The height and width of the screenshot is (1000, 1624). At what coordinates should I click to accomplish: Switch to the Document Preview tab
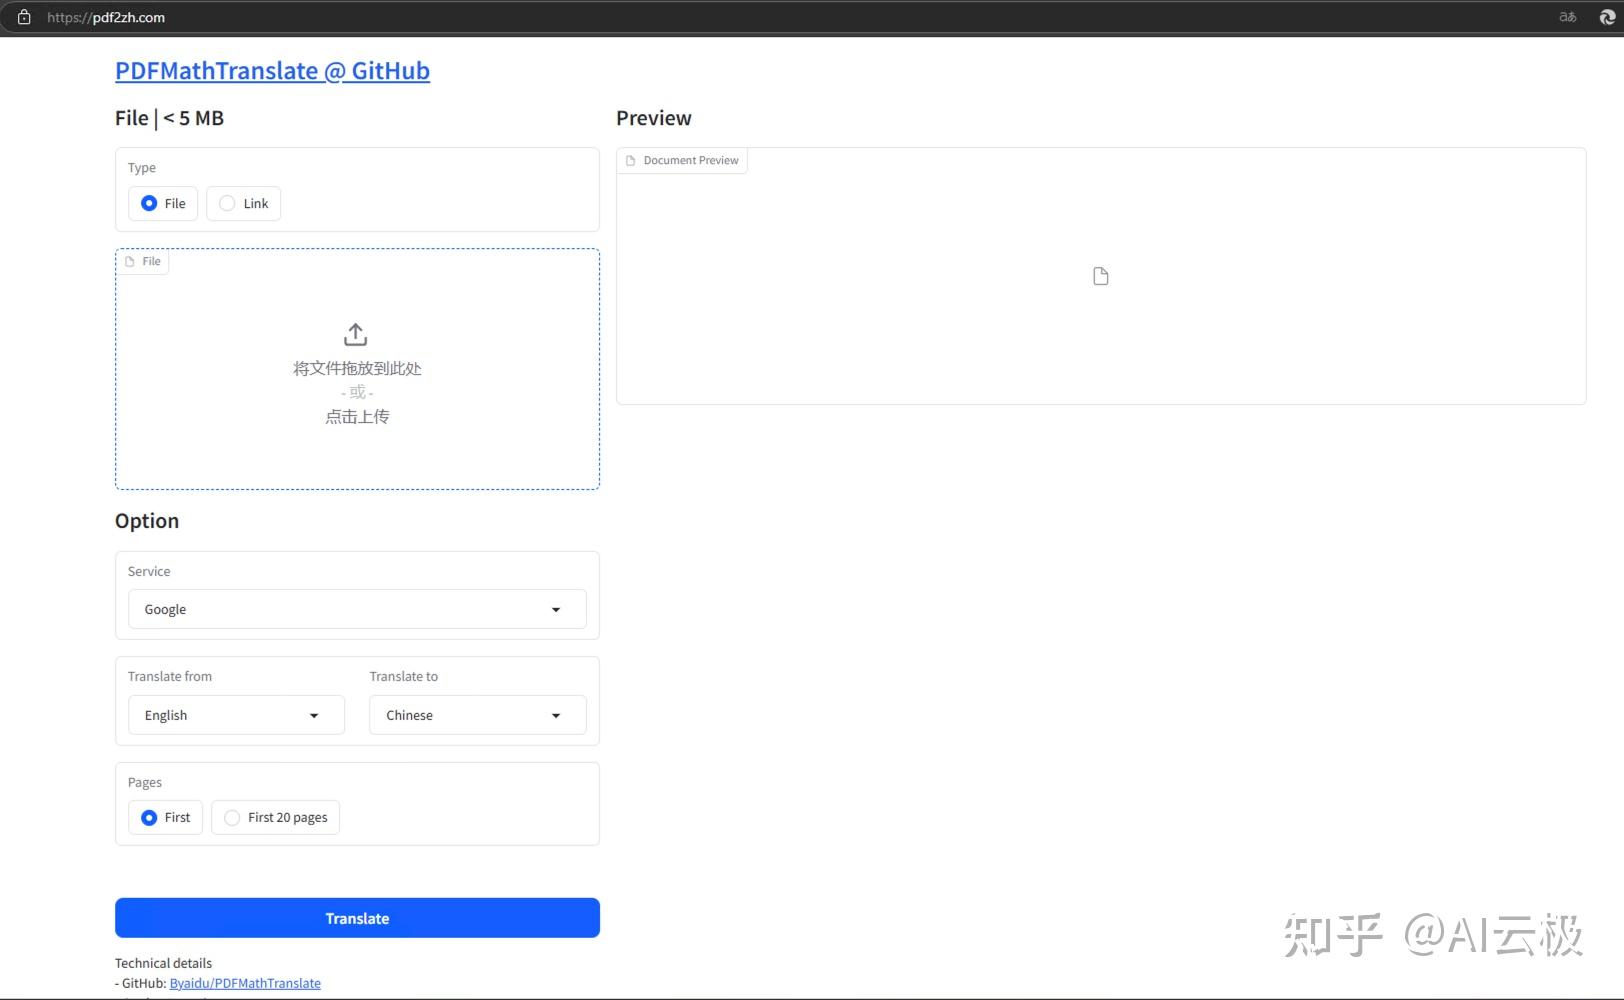click(x=682, y=160)
